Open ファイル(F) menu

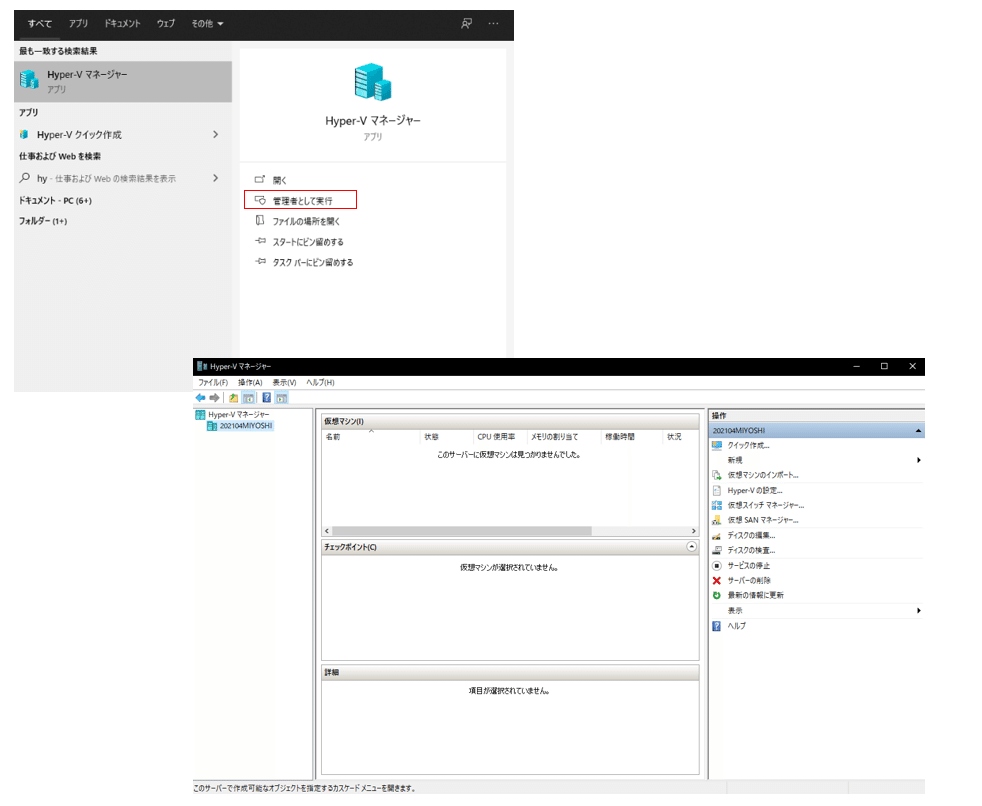(213, 383)
